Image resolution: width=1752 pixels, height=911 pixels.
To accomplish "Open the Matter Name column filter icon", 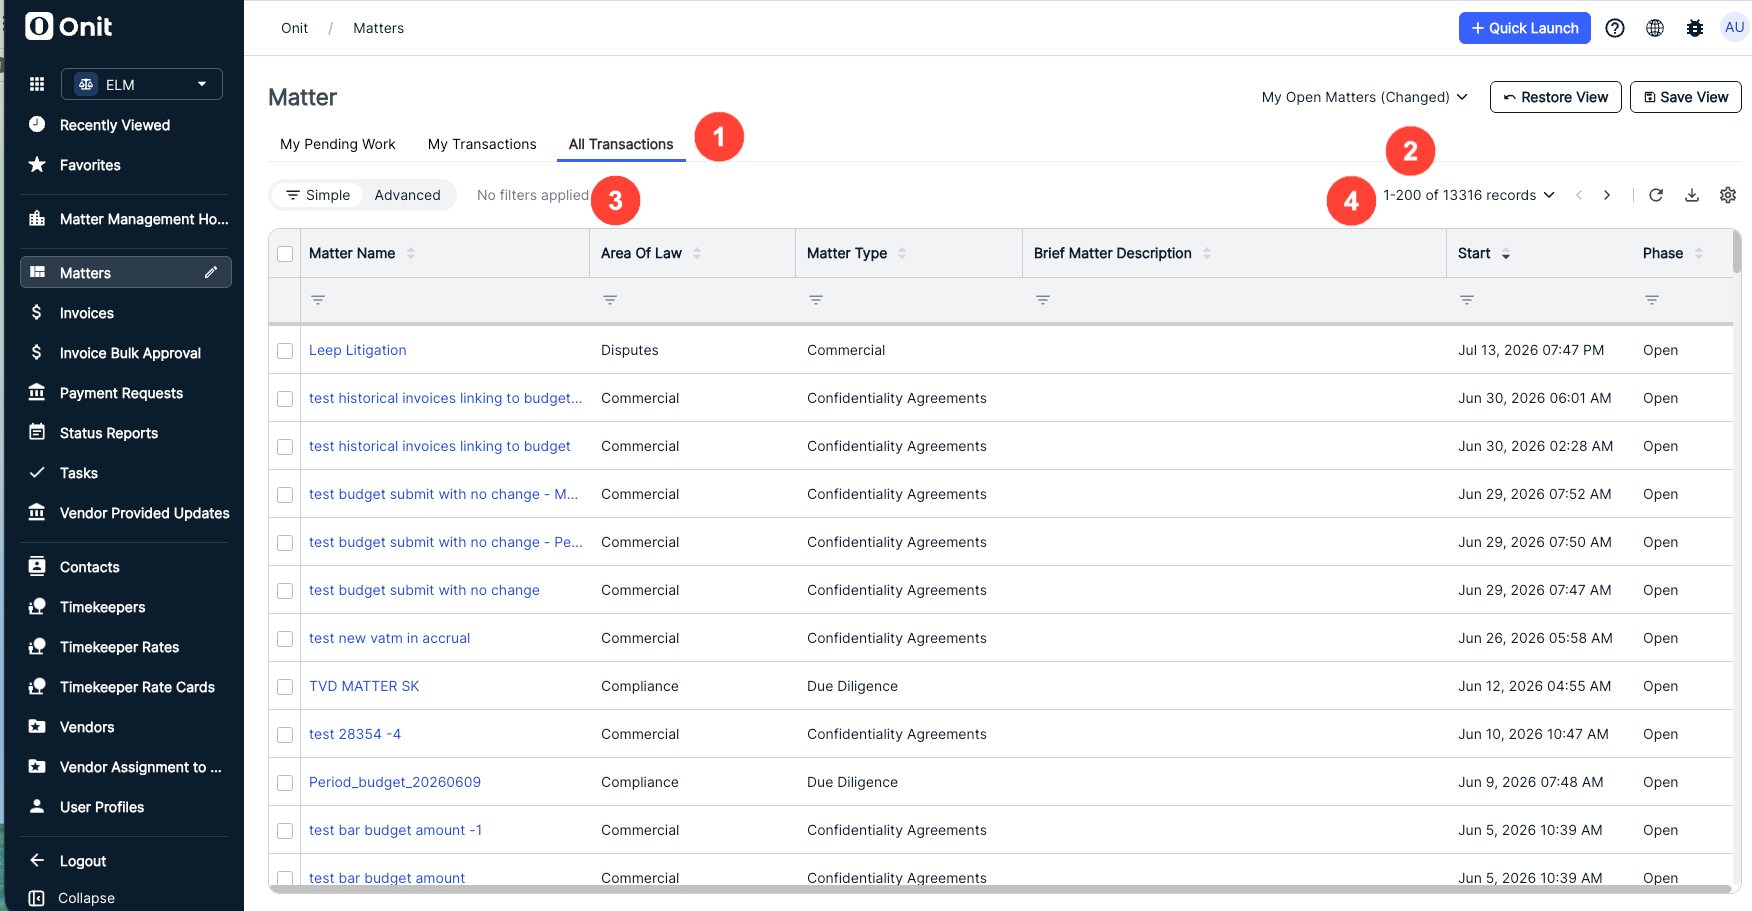I will click(318, 300).
